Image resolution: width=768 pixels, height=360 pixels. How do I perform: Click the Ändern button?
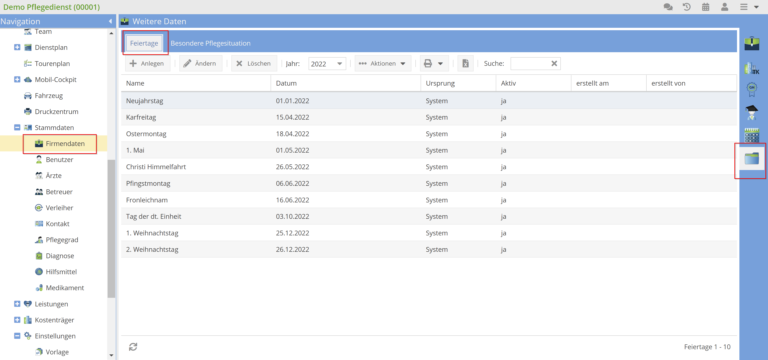pyautogui.click(x=200, y=64)
